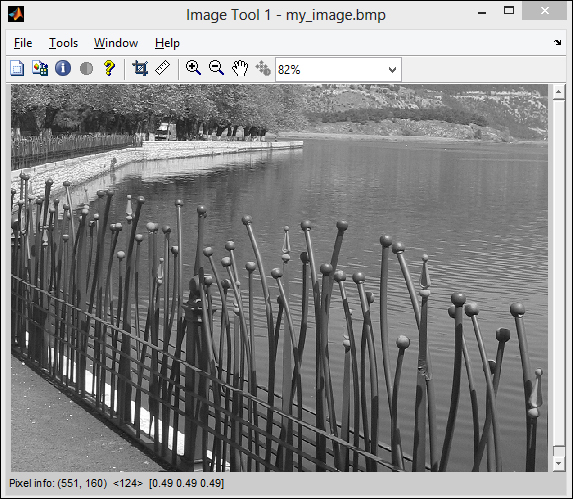Select the Measure Distance ruler tool
Screen dimensions: 573x499
point(163,68)
